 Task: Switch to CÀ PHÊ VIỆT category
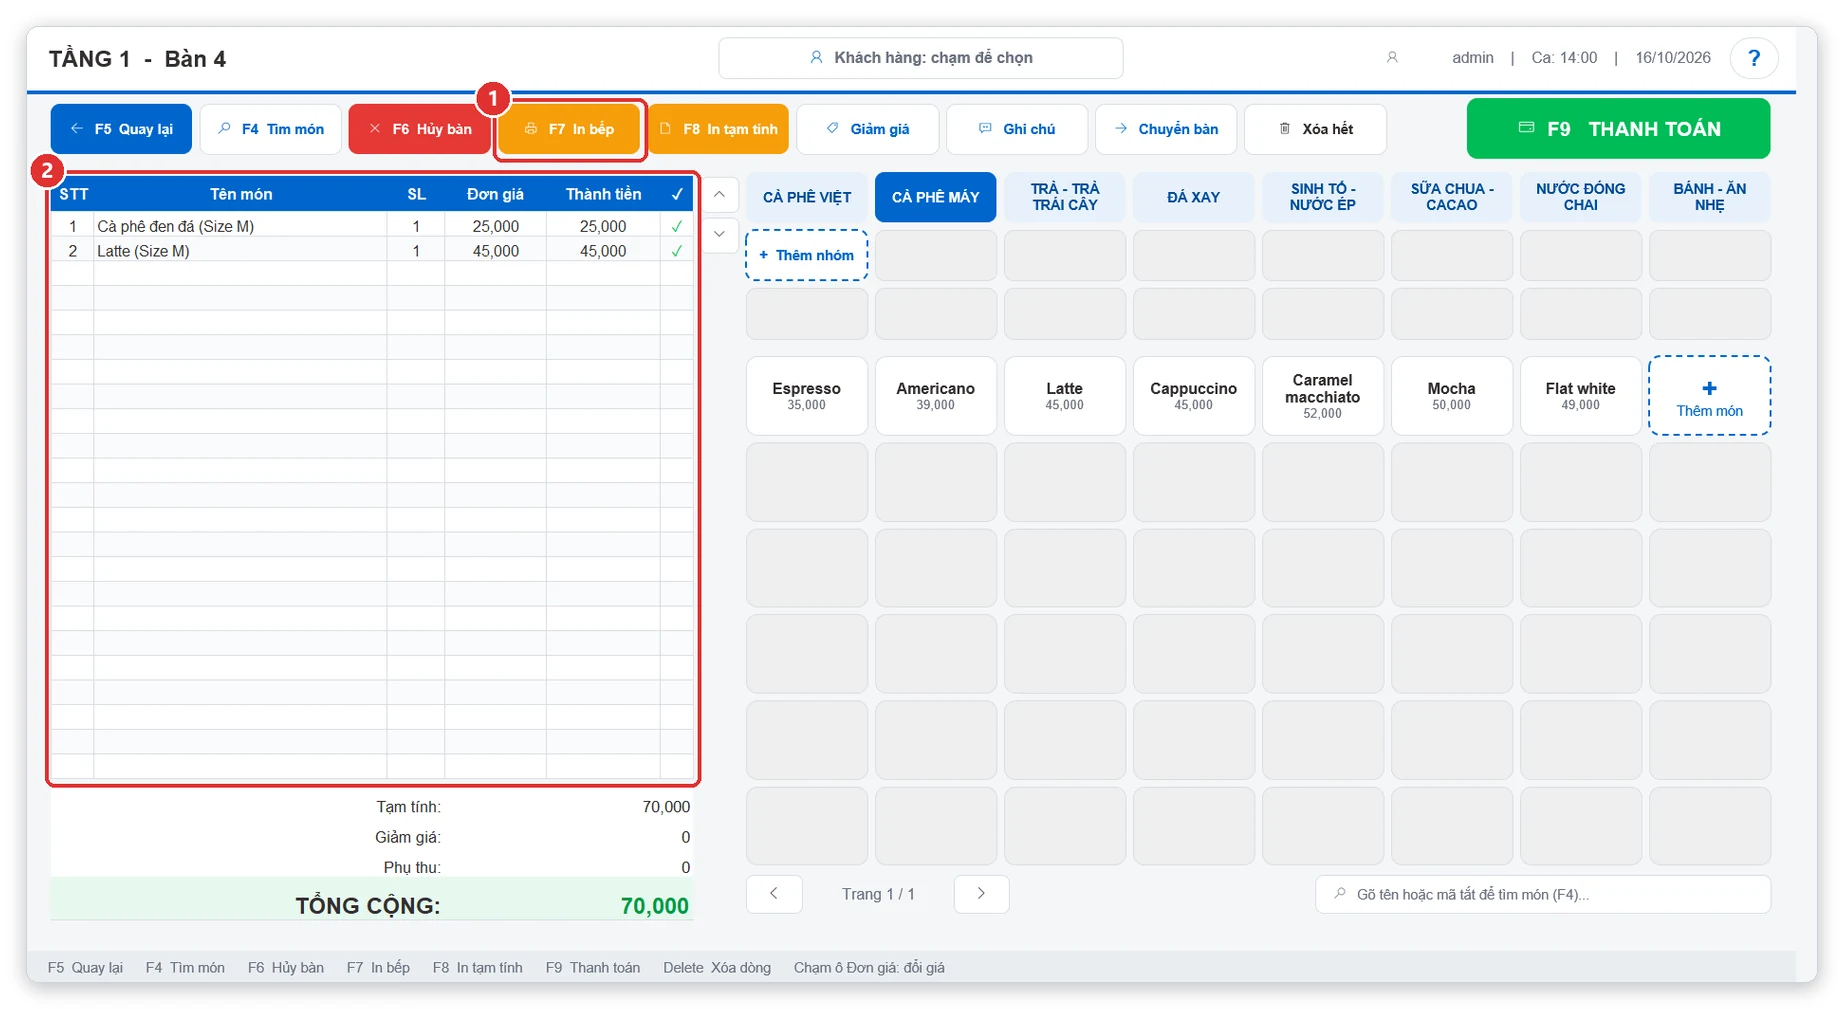tap(807, 197)
